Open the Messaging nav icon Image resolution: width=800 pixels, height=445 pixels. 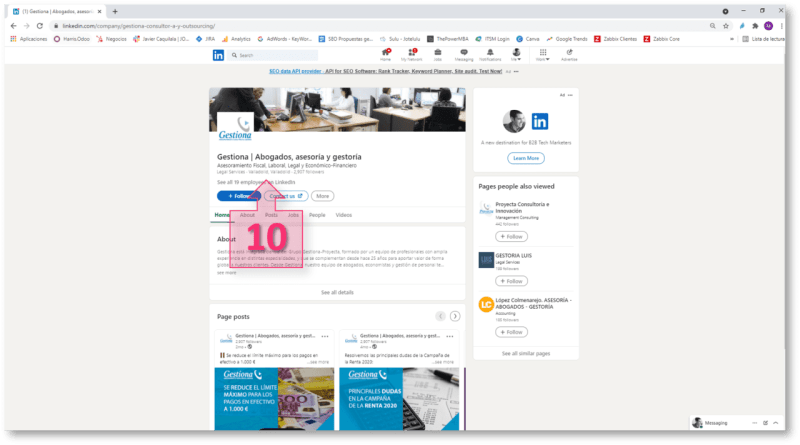[x=464, y=55]
